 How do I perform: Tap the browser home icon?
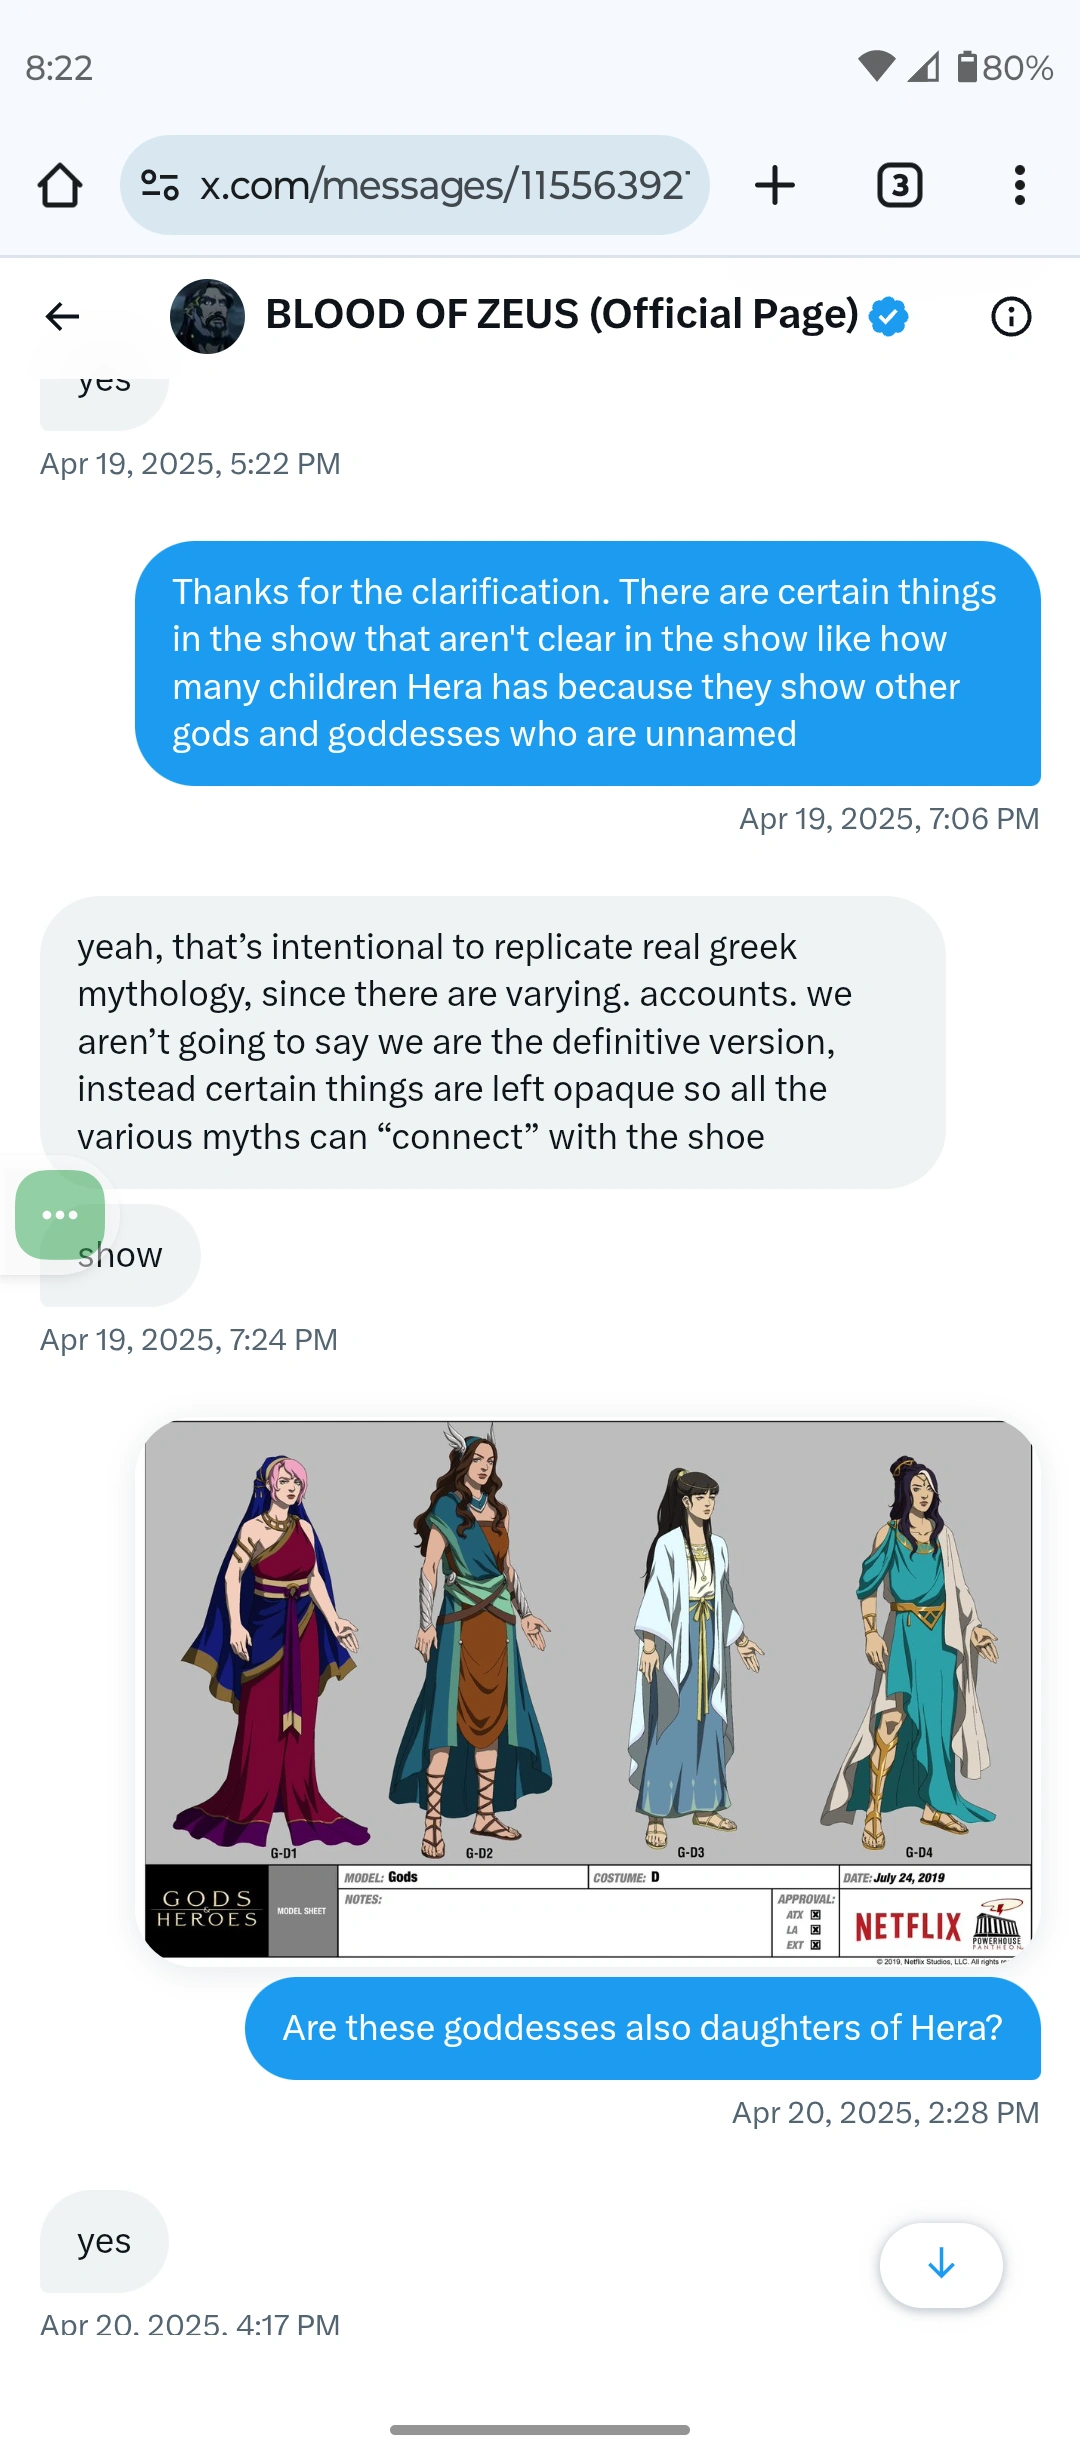coord(60,185)
